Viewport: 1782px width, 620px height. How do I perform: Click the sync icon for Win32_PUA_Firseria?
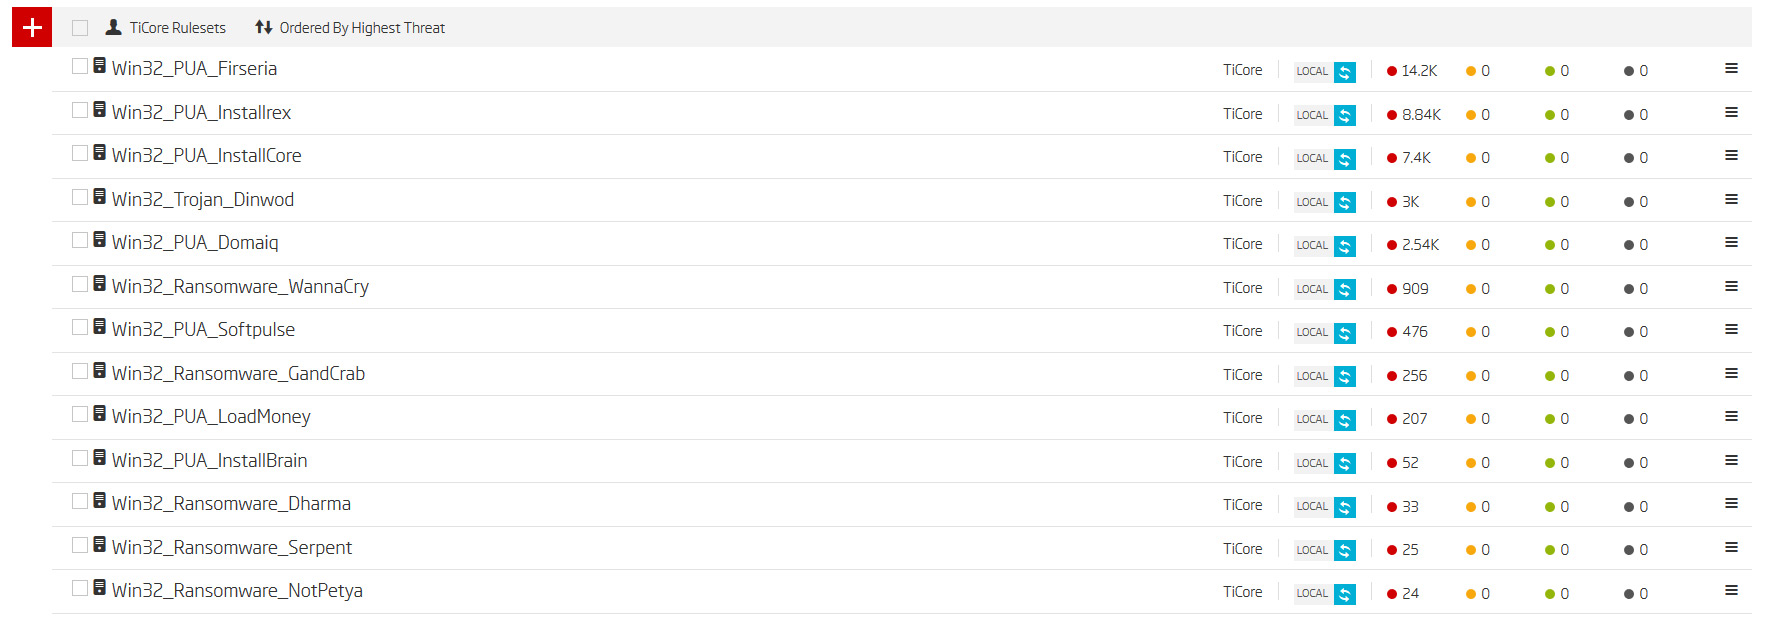(1345, 72)
